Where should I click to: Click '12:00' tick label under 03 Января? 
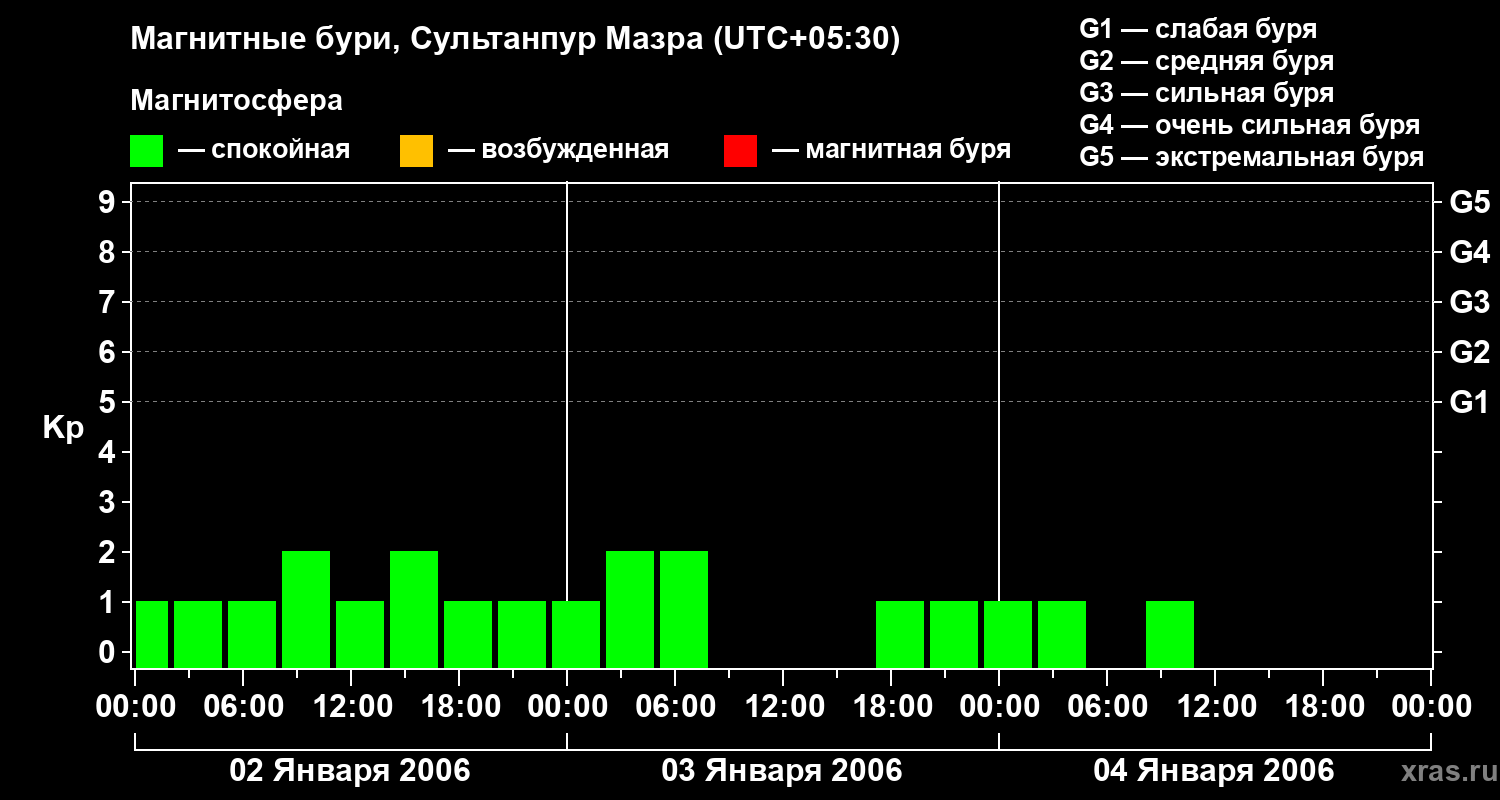[x=783, y=707]
